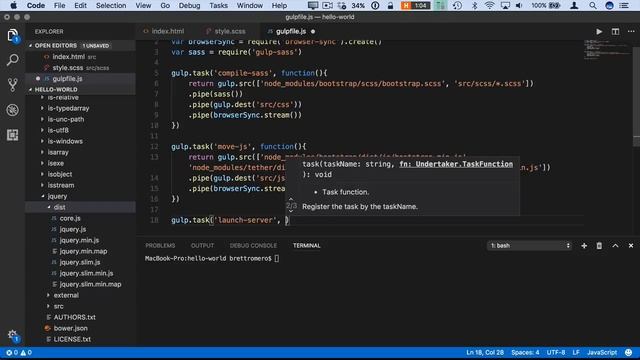
Task: Open the Extensions view
Action: click(x=12, y=135)
